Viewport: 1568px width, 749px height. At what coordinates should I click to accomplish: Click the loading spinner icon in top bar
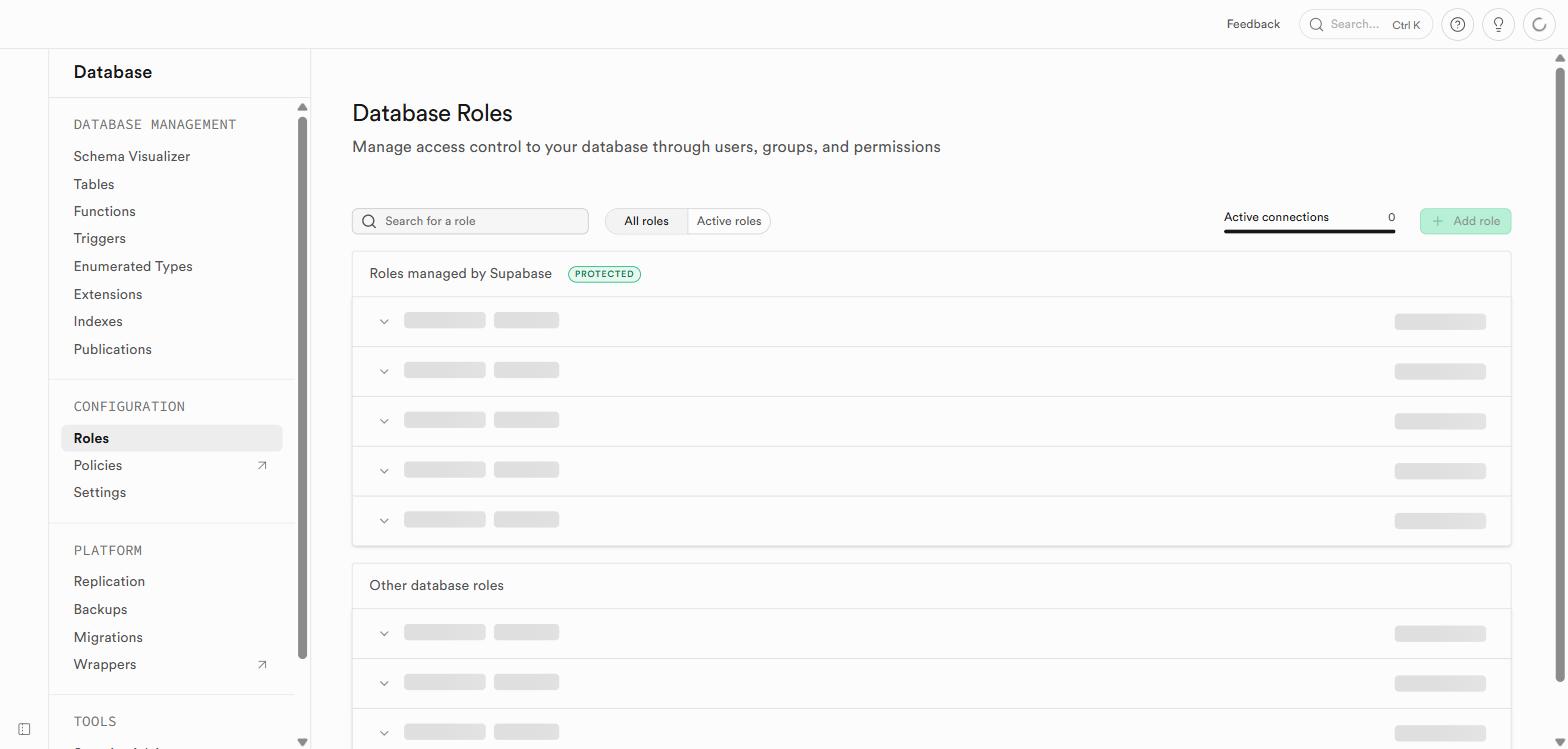click(1538, 24)
